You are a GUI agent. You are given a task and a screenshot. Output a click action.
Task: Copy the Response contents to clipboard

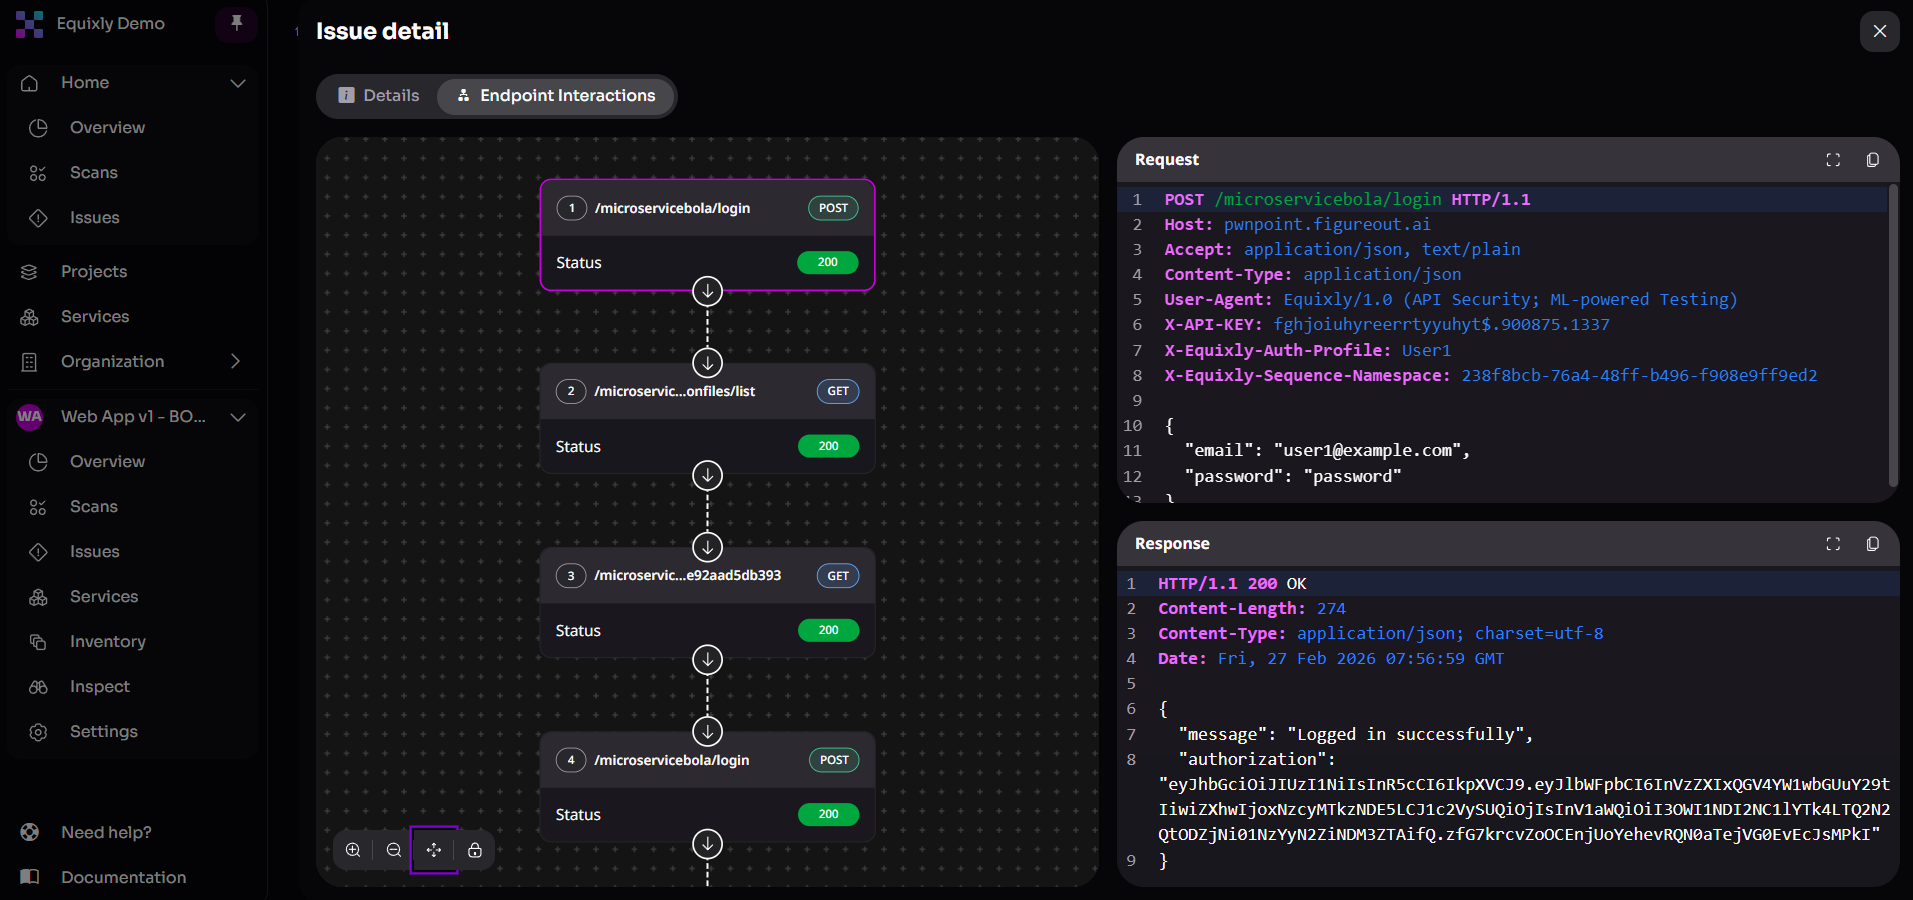(1872, 544)
